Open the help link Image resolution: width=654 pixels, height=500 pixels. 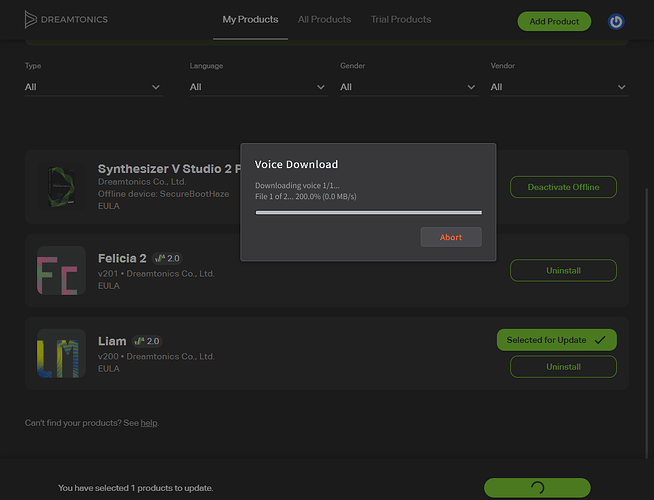tap(149, 423)
